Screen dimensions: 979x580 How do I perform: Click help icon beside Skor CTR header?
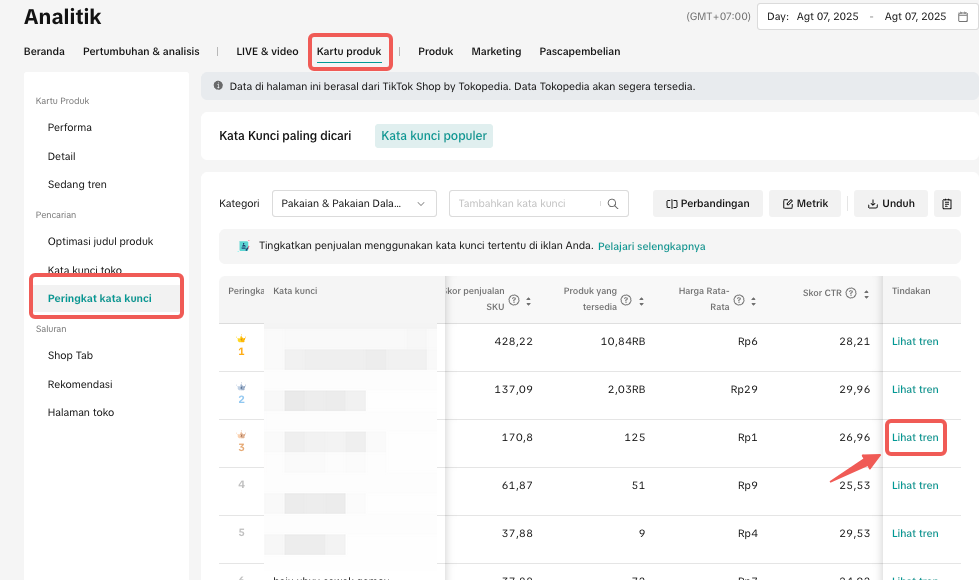(851, 294)
